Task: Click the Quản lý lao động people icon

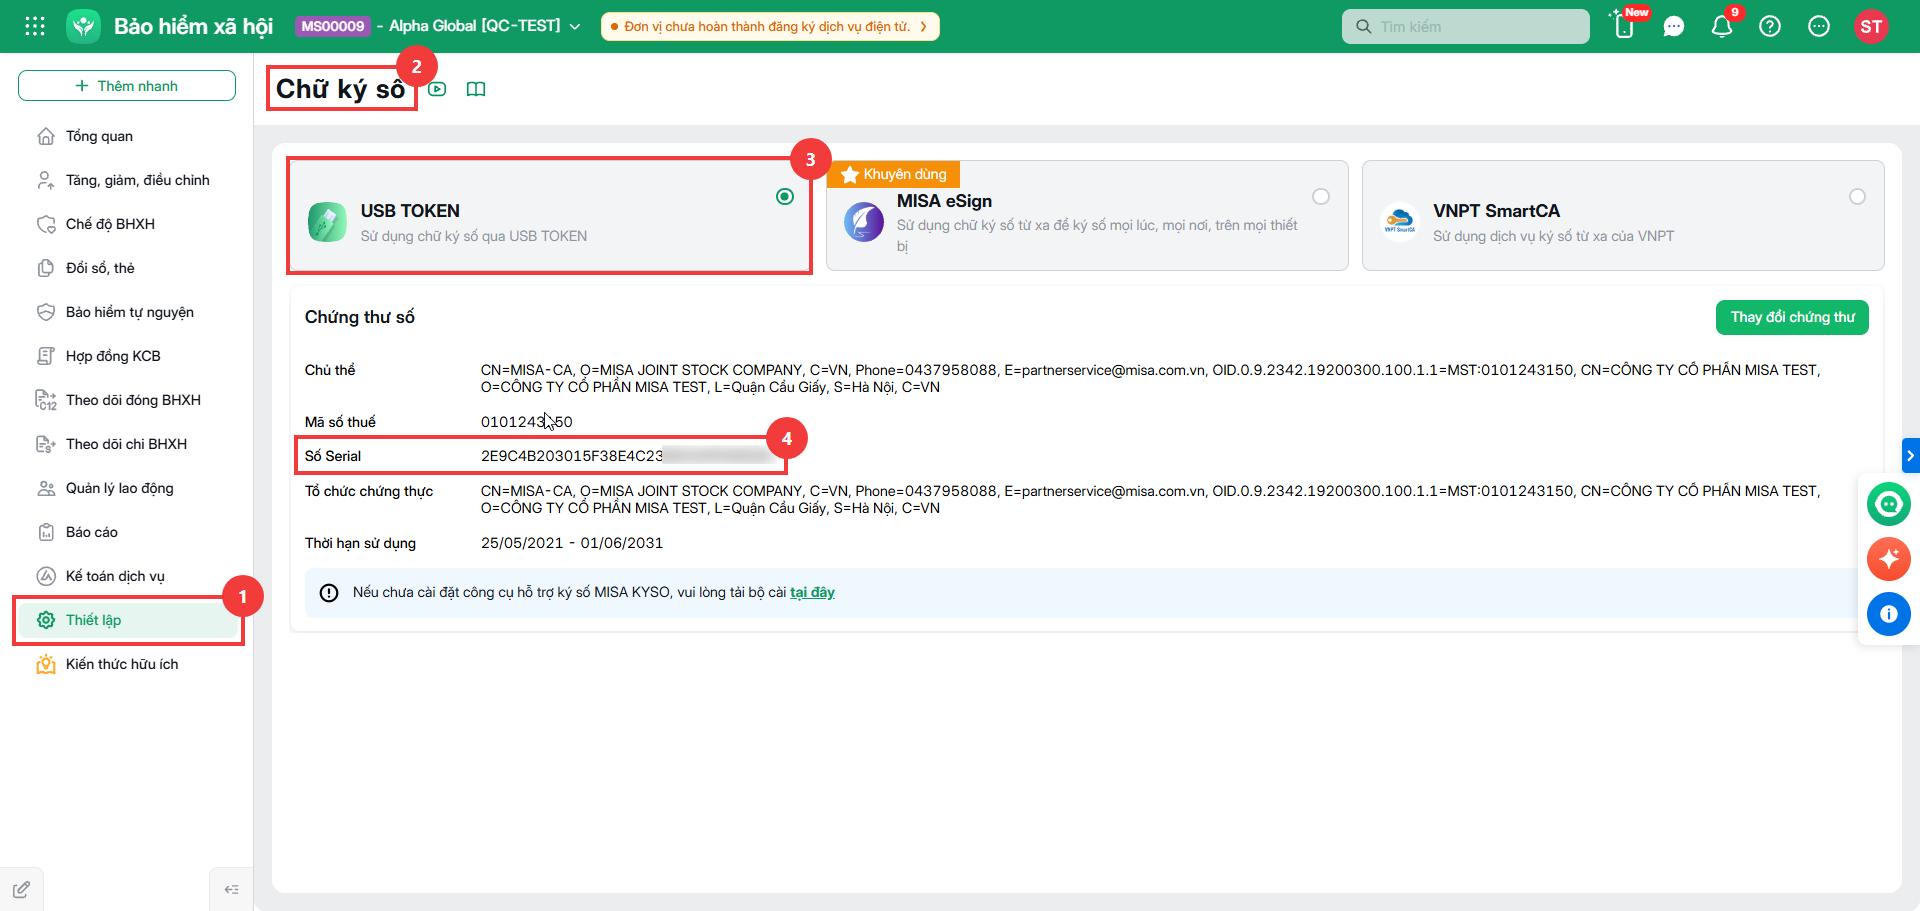Action: [x=46, y=488]
